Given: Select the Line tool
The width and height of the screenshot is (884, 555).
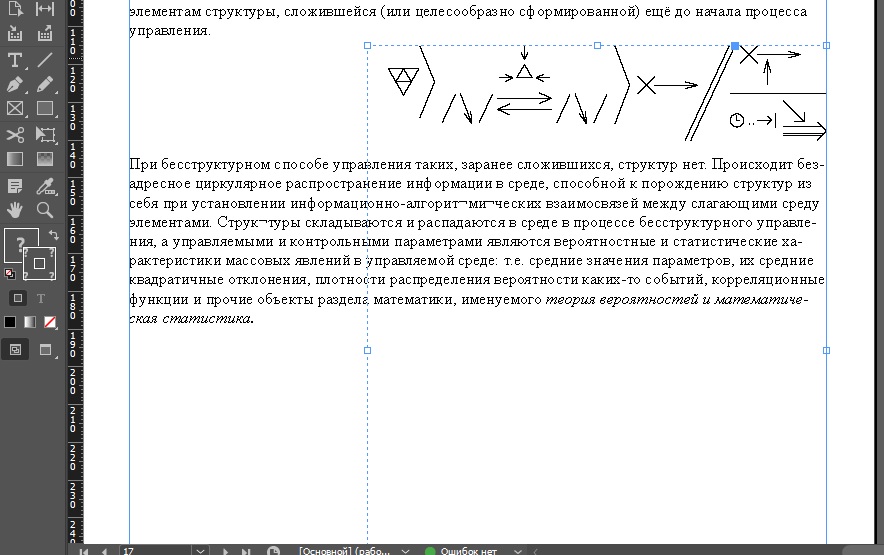Looking at the screenshot, I should (x=45, y=60).
